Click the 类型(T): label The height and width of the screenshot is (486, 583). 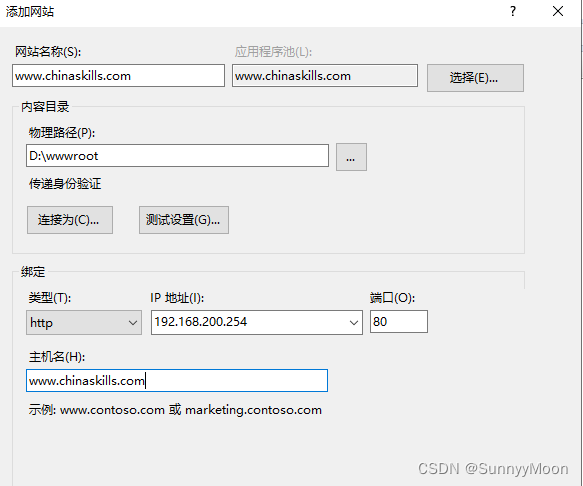tap(50, 298)
